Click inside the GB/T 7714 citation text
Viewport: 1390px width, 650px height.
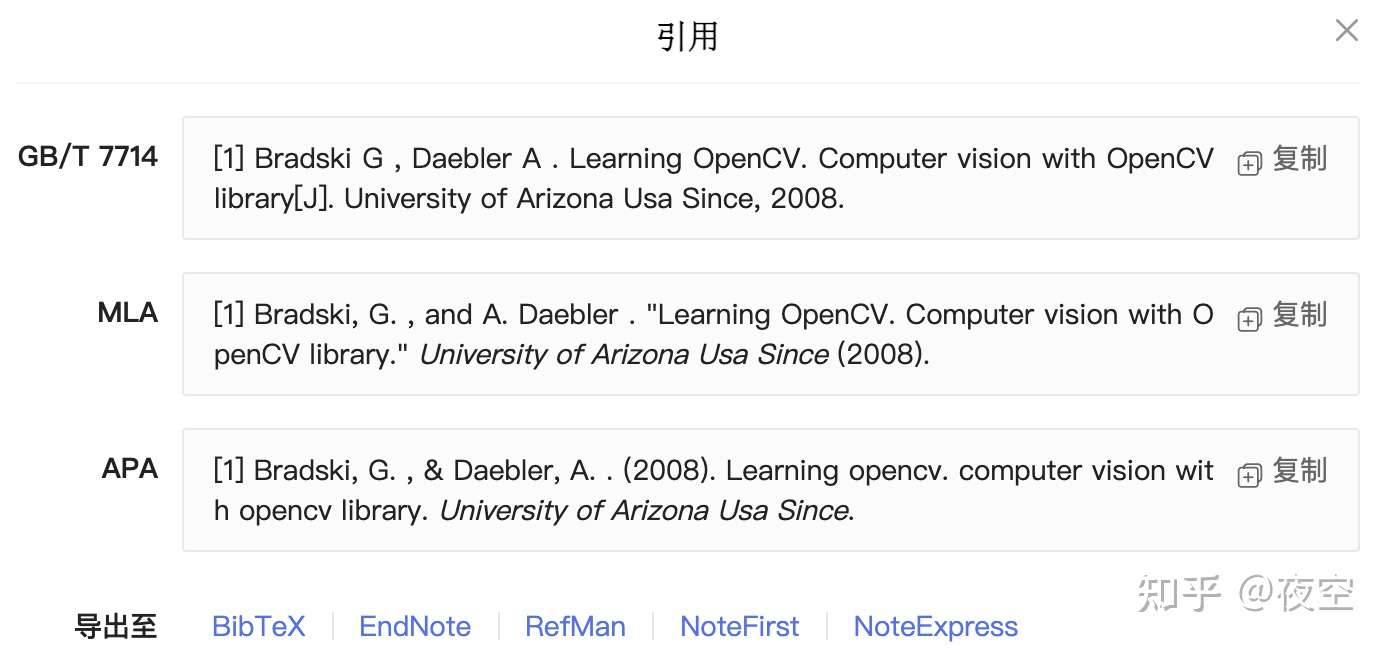[x=700, y=178]
